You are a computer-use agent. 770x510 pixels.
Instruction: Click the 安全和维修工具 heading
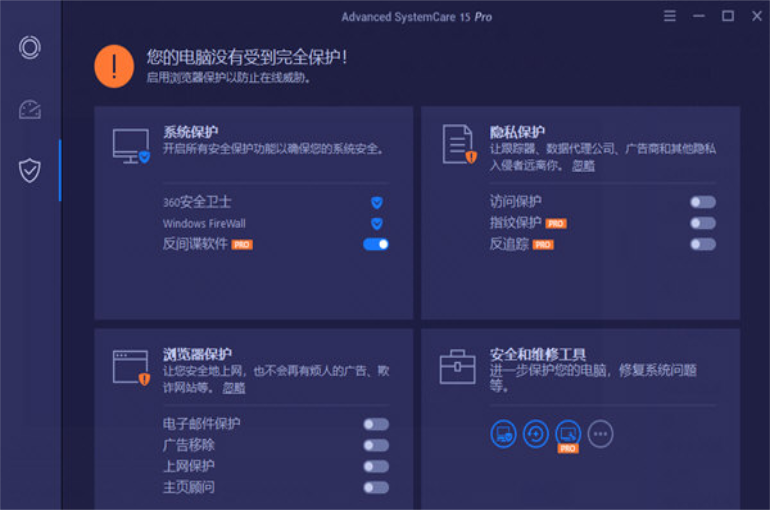click(x=538, y=354)
